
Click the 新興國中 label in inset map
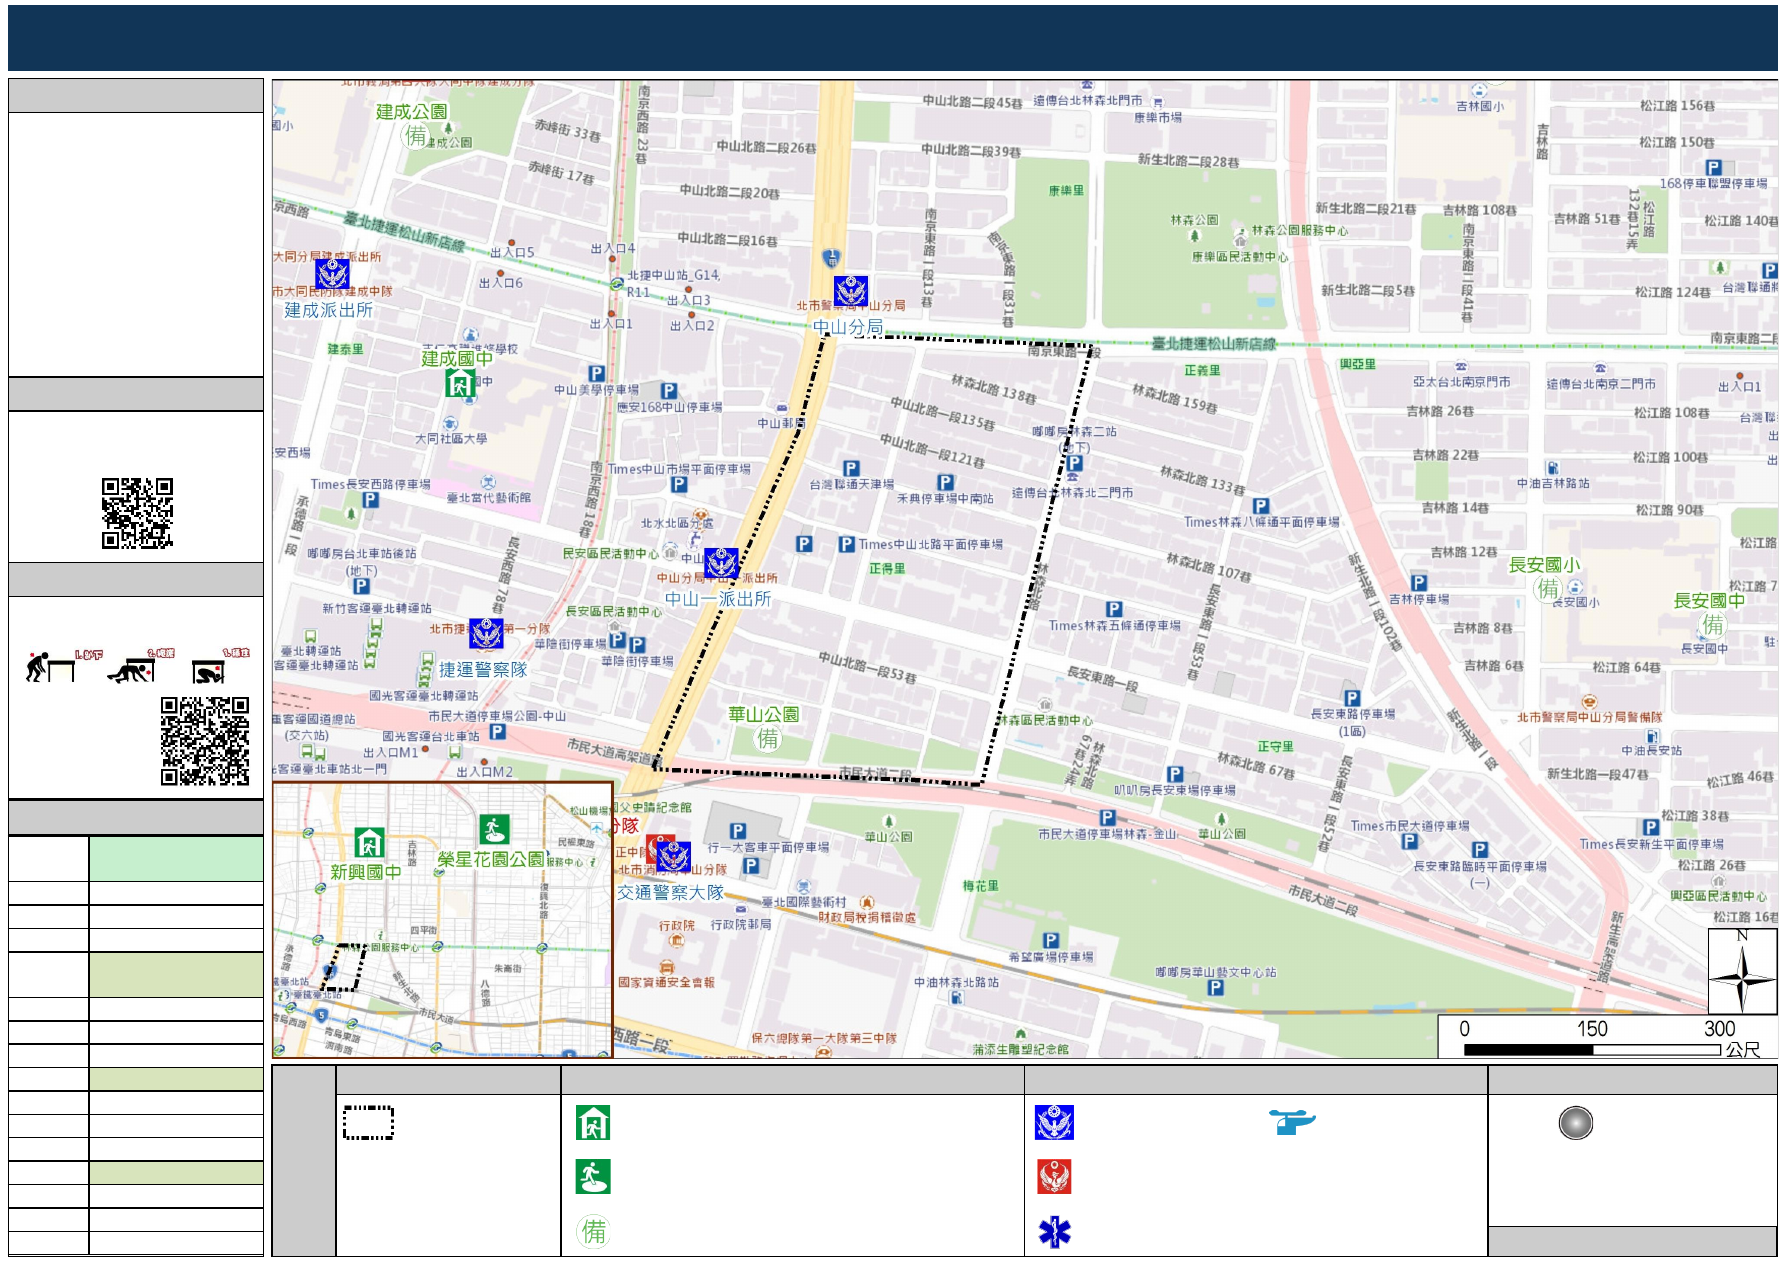pyautogui.click(x=366, y=872)
